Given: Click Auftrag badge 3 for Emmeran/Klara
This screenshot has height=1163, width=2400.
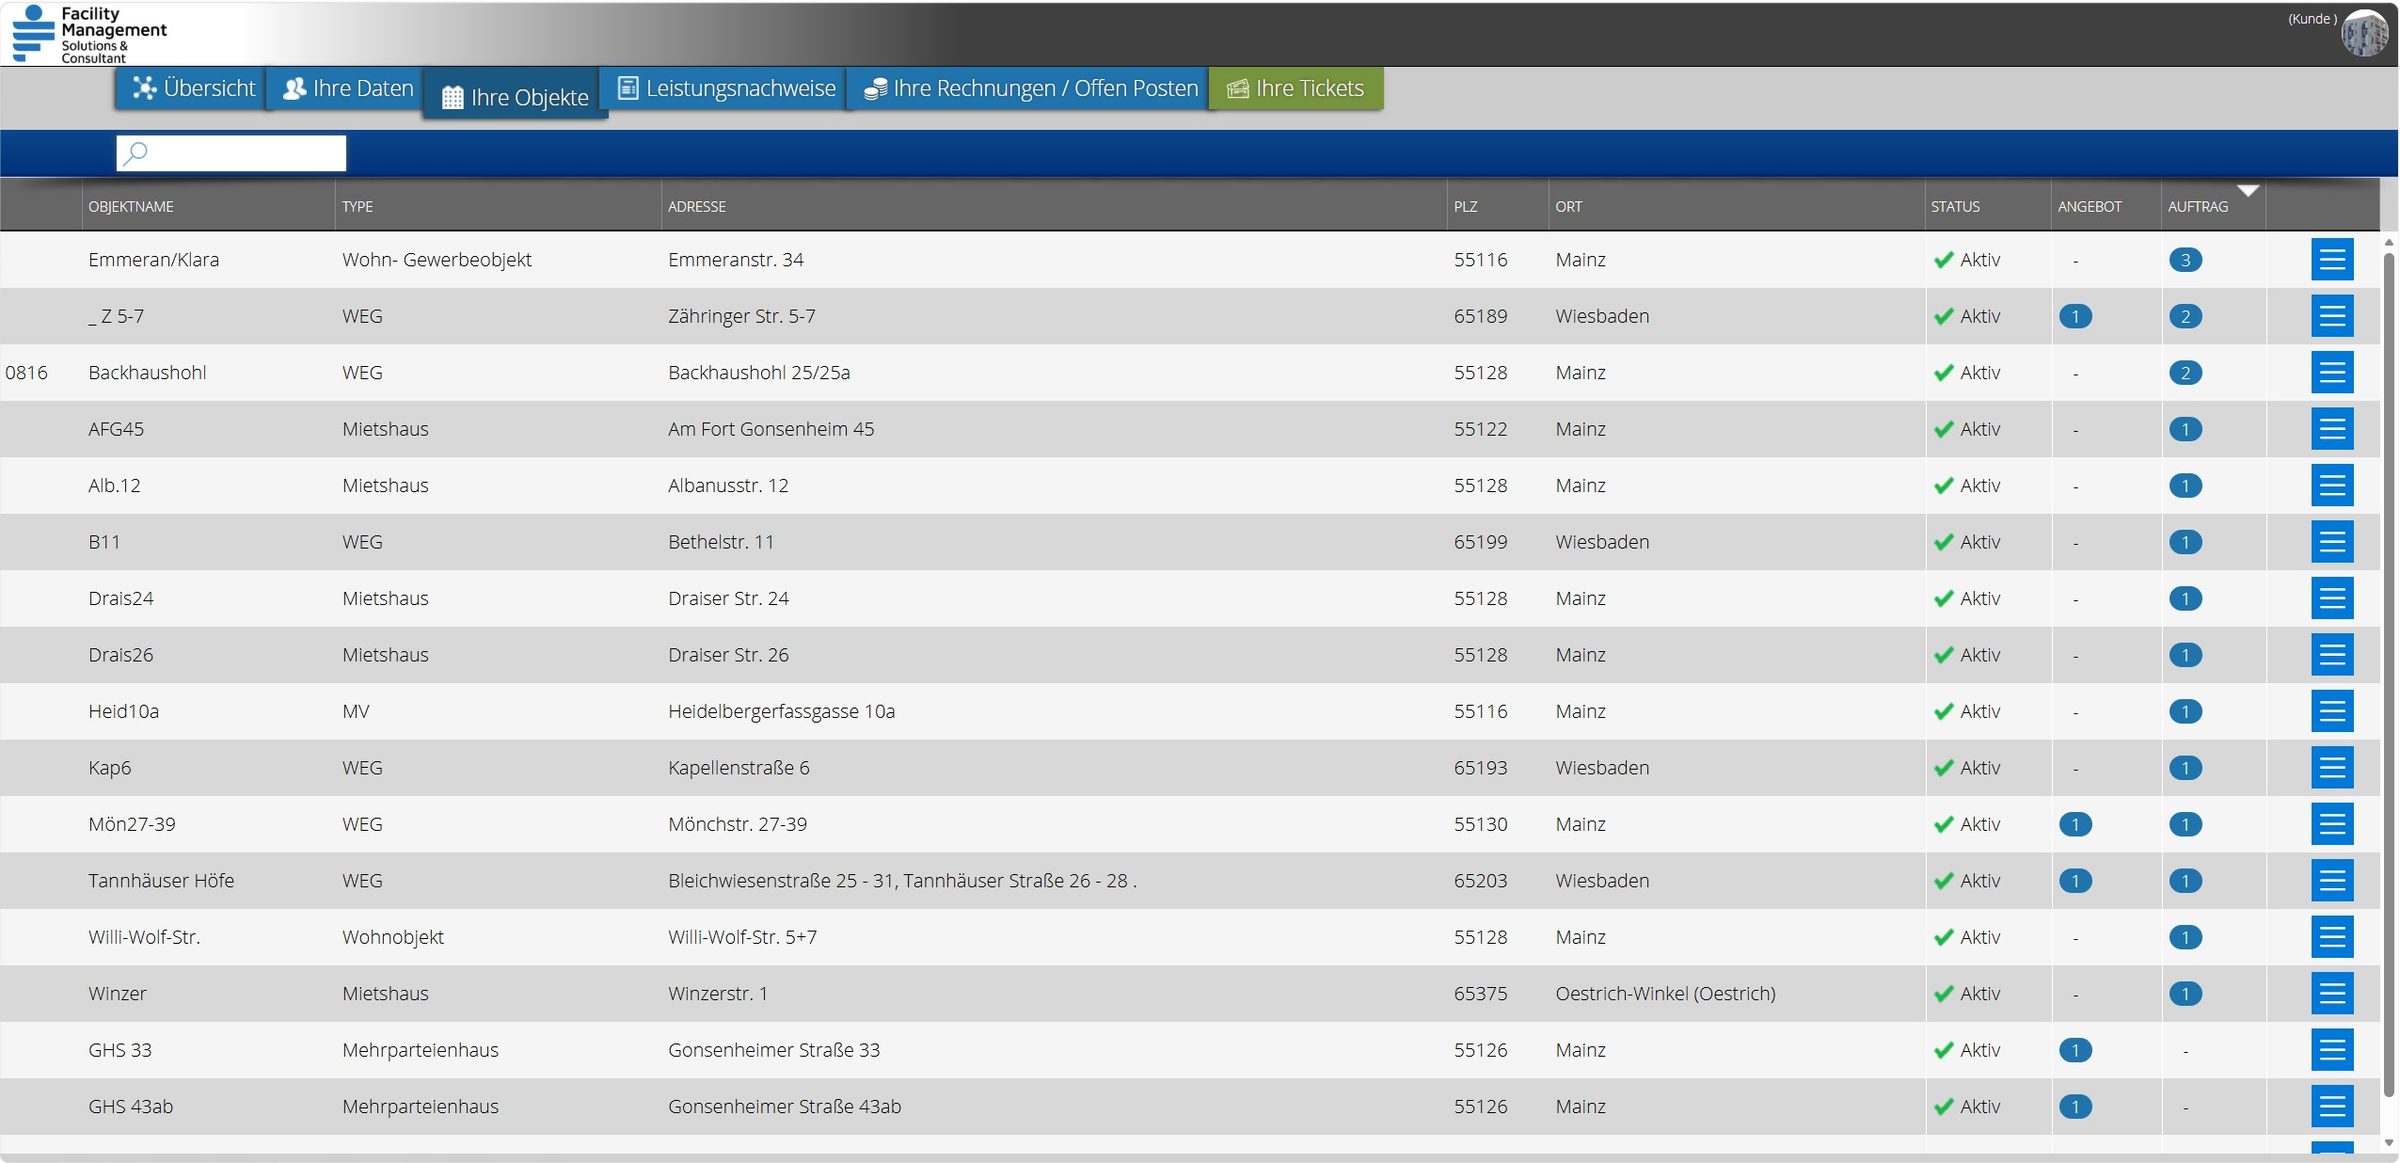Looking at the screenshot, I should click(x=2185, y=260).
